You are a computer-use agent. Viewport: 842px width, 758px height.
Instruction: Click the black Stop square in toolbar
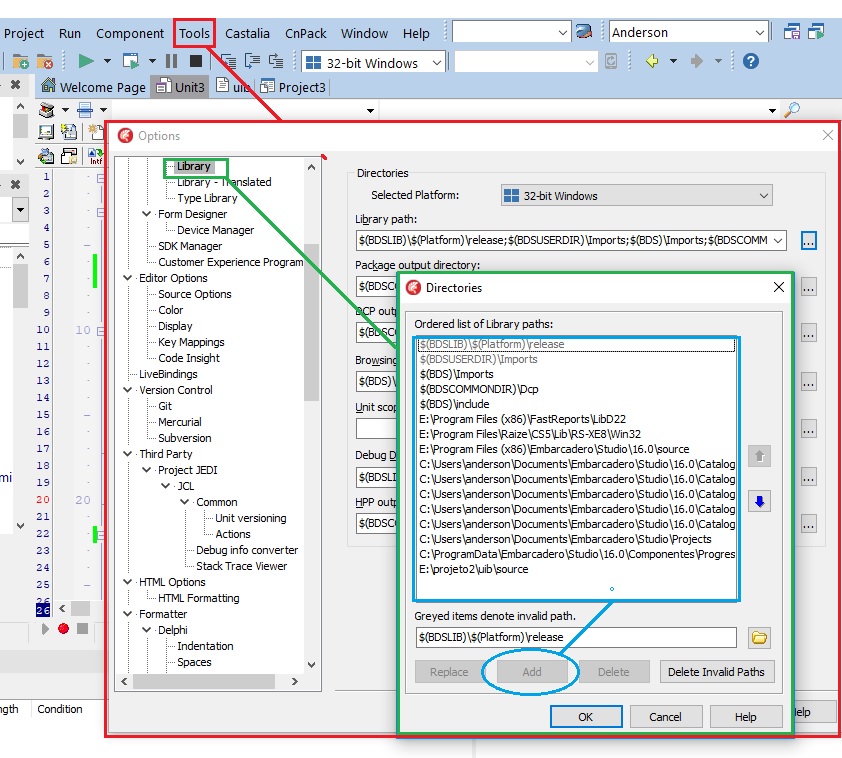click(196, 61)
